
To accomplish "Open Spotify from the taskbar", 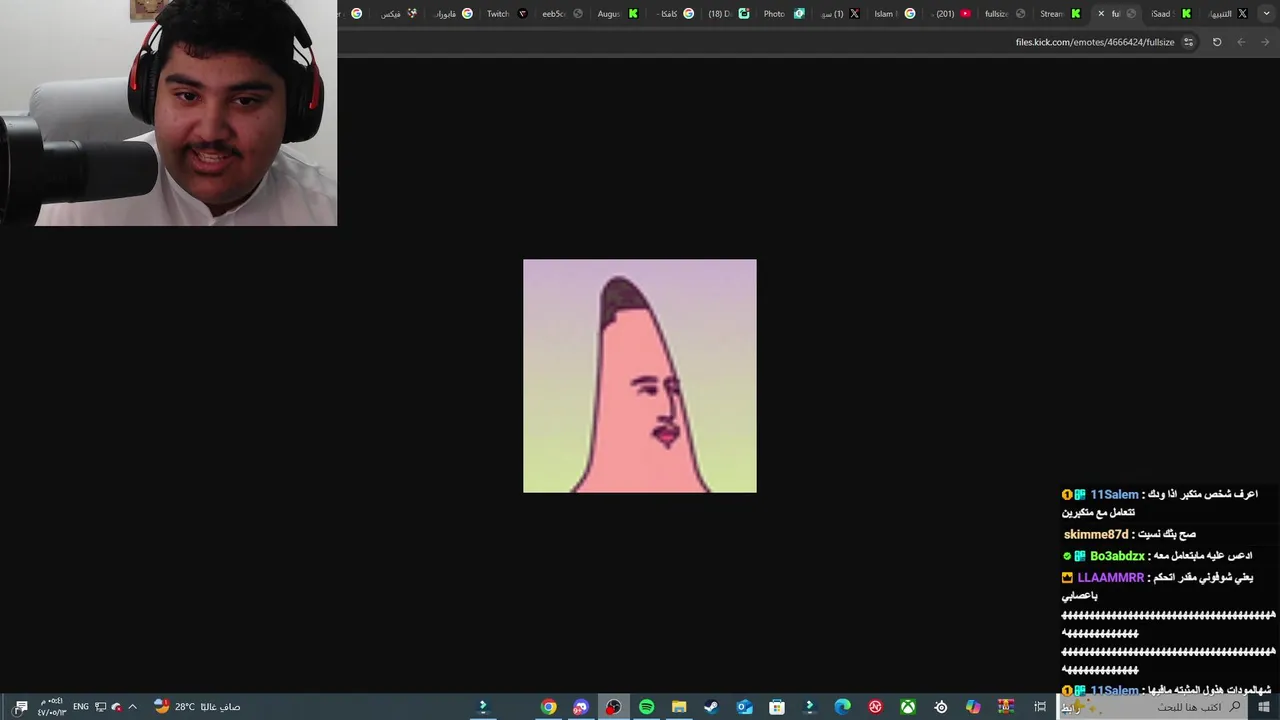I will 646,707.
